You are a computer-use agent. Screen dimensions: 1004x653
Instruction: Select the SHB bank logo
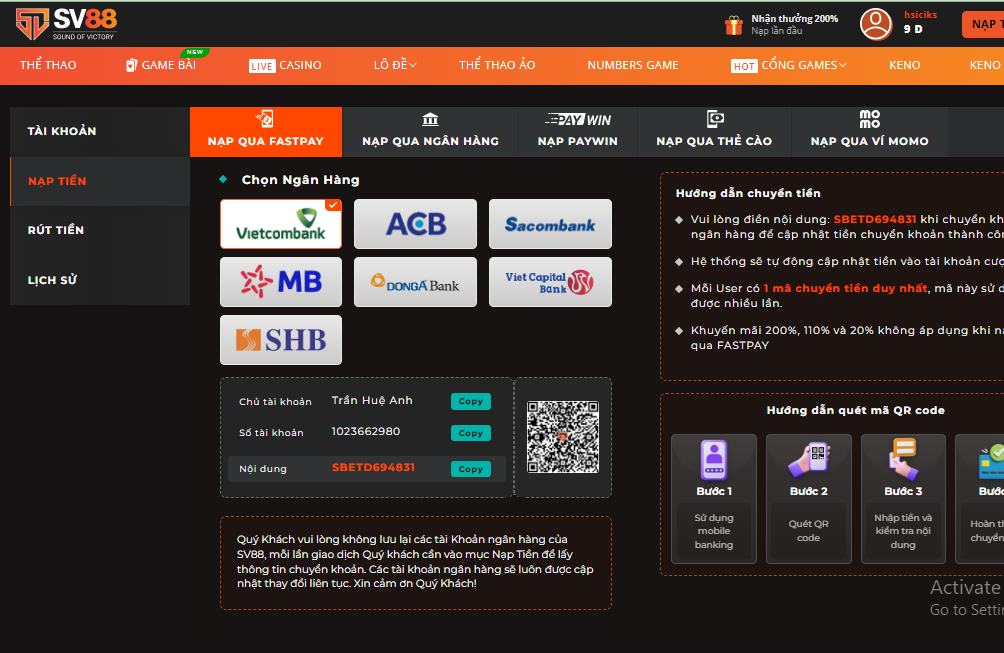click(281, 340)
